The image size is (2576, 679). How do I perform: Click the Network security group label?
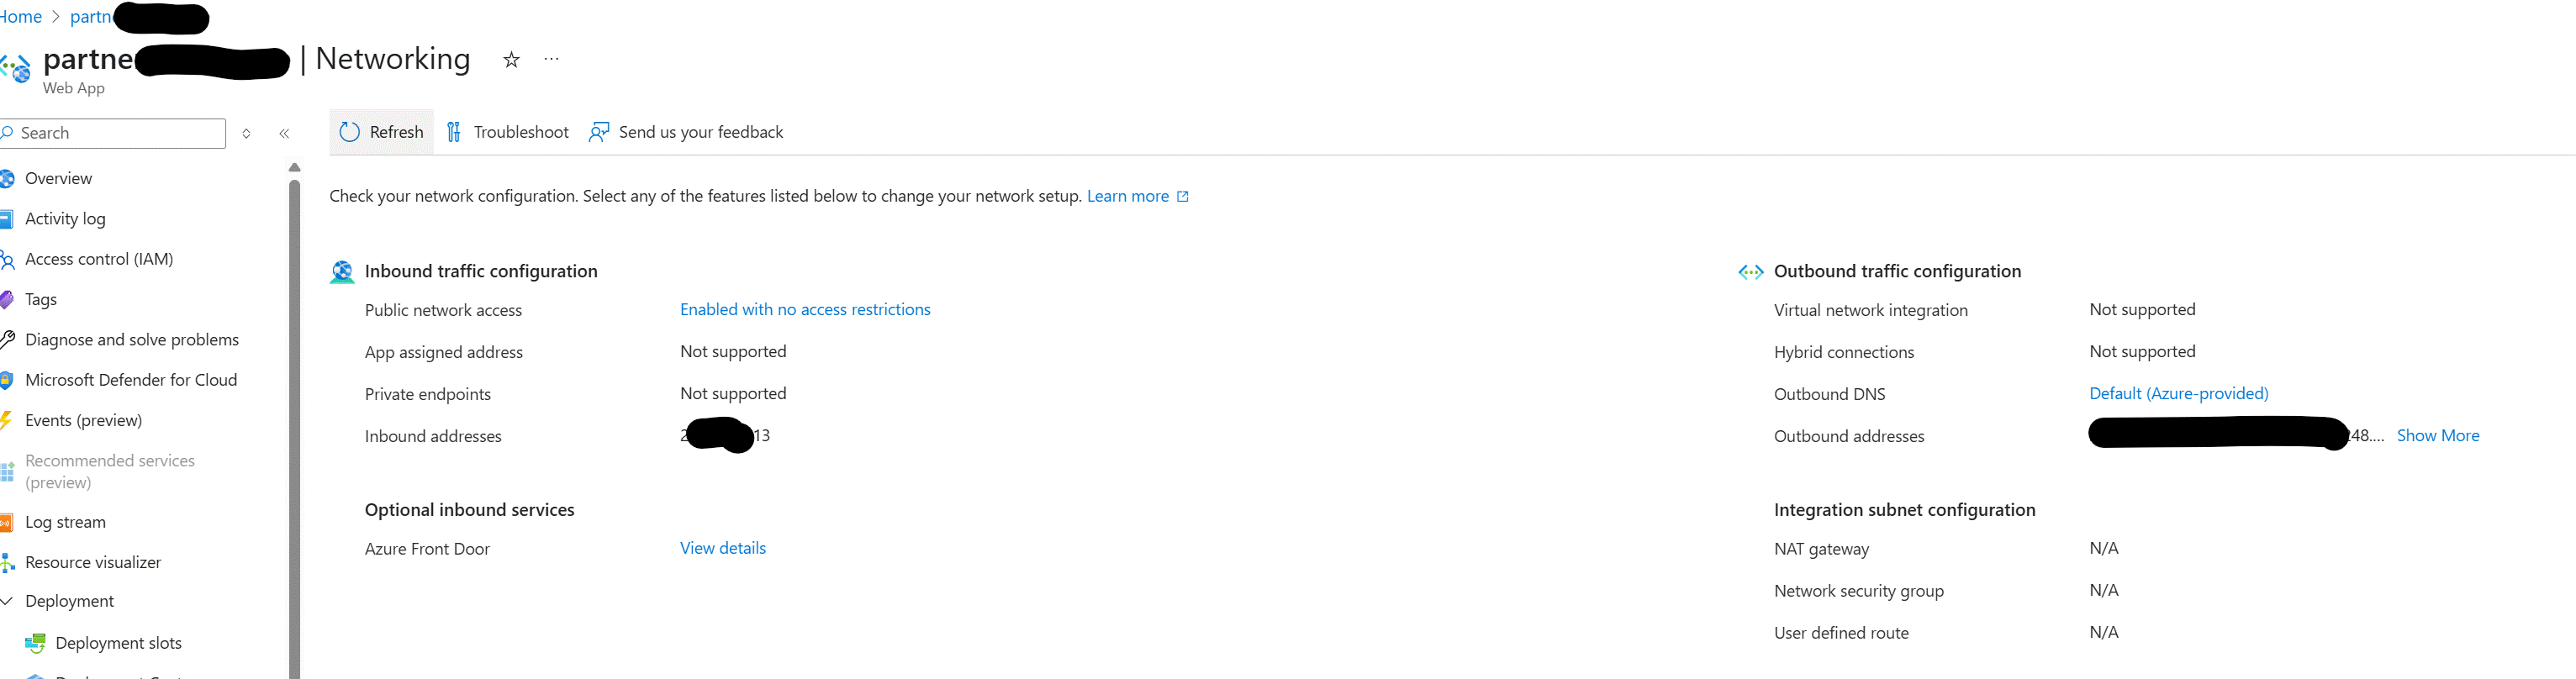click(x=1859, y=591)
